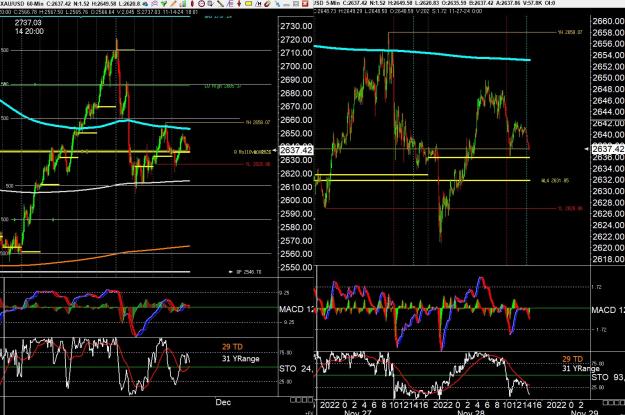Click the orange 29 TD text on right chart

[x=572, y=359]
